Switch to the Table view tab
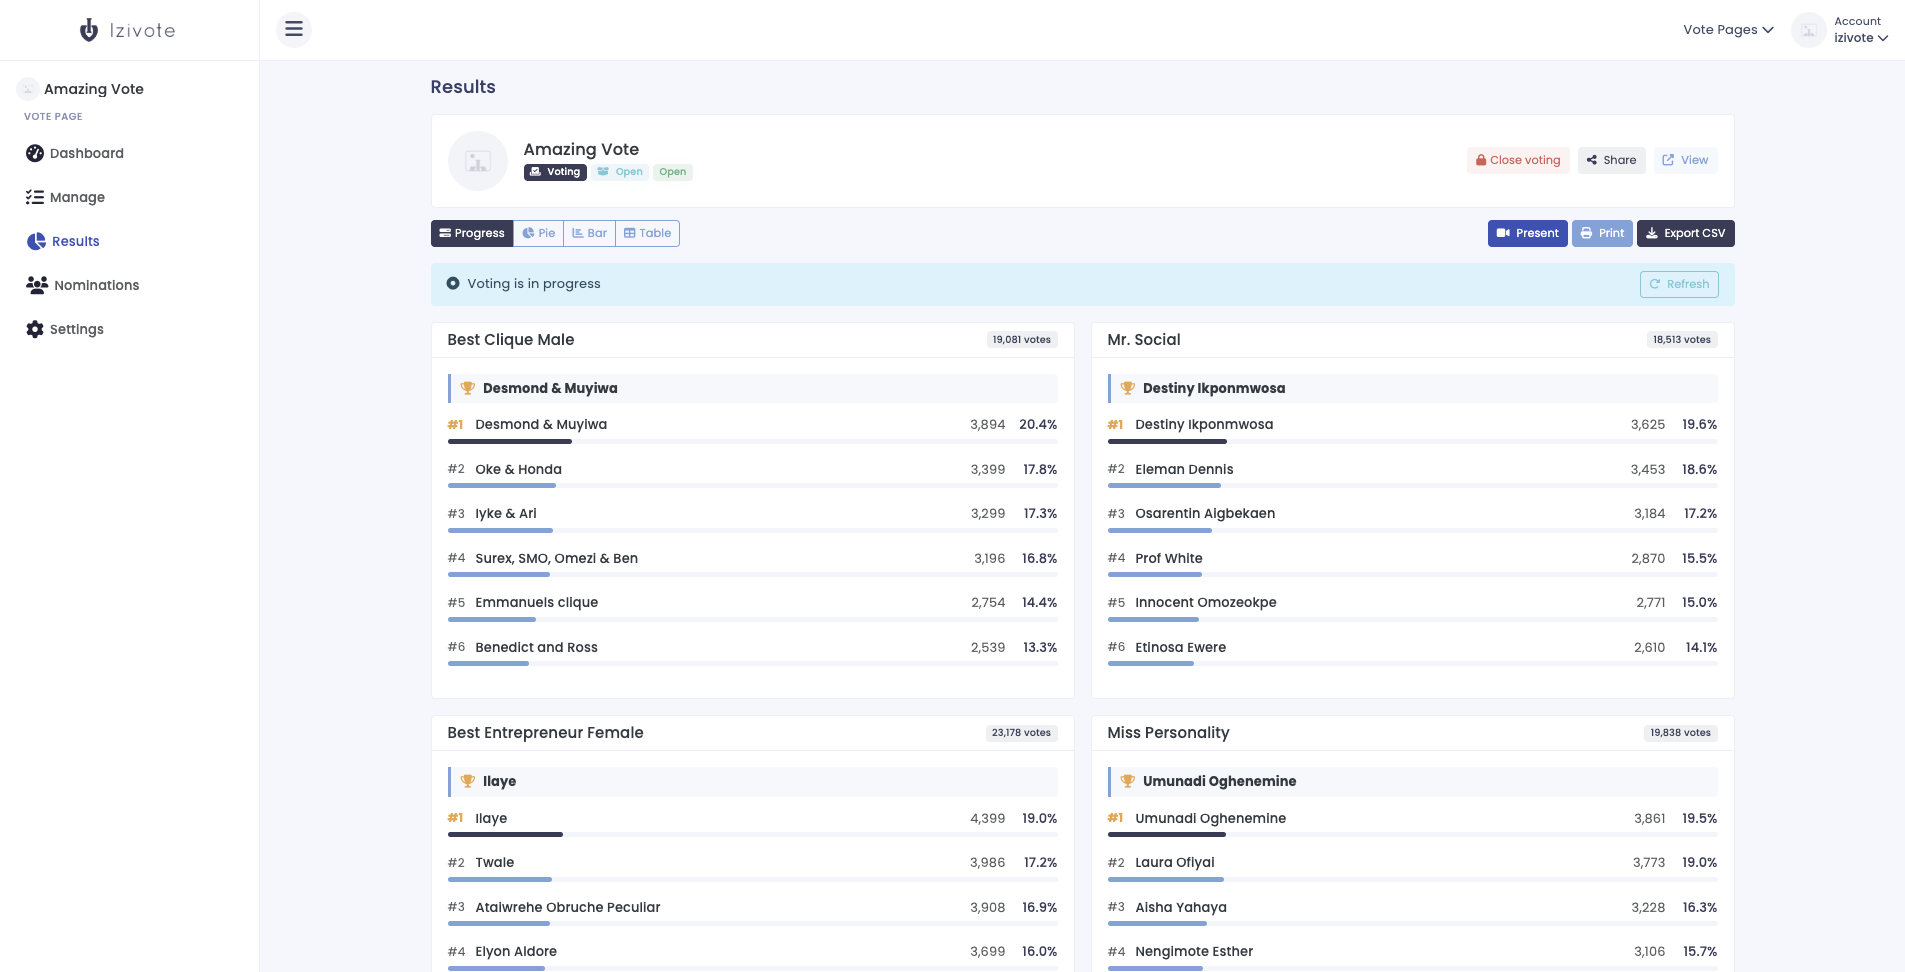1905x972 pixels. click(x=647, y=233)
